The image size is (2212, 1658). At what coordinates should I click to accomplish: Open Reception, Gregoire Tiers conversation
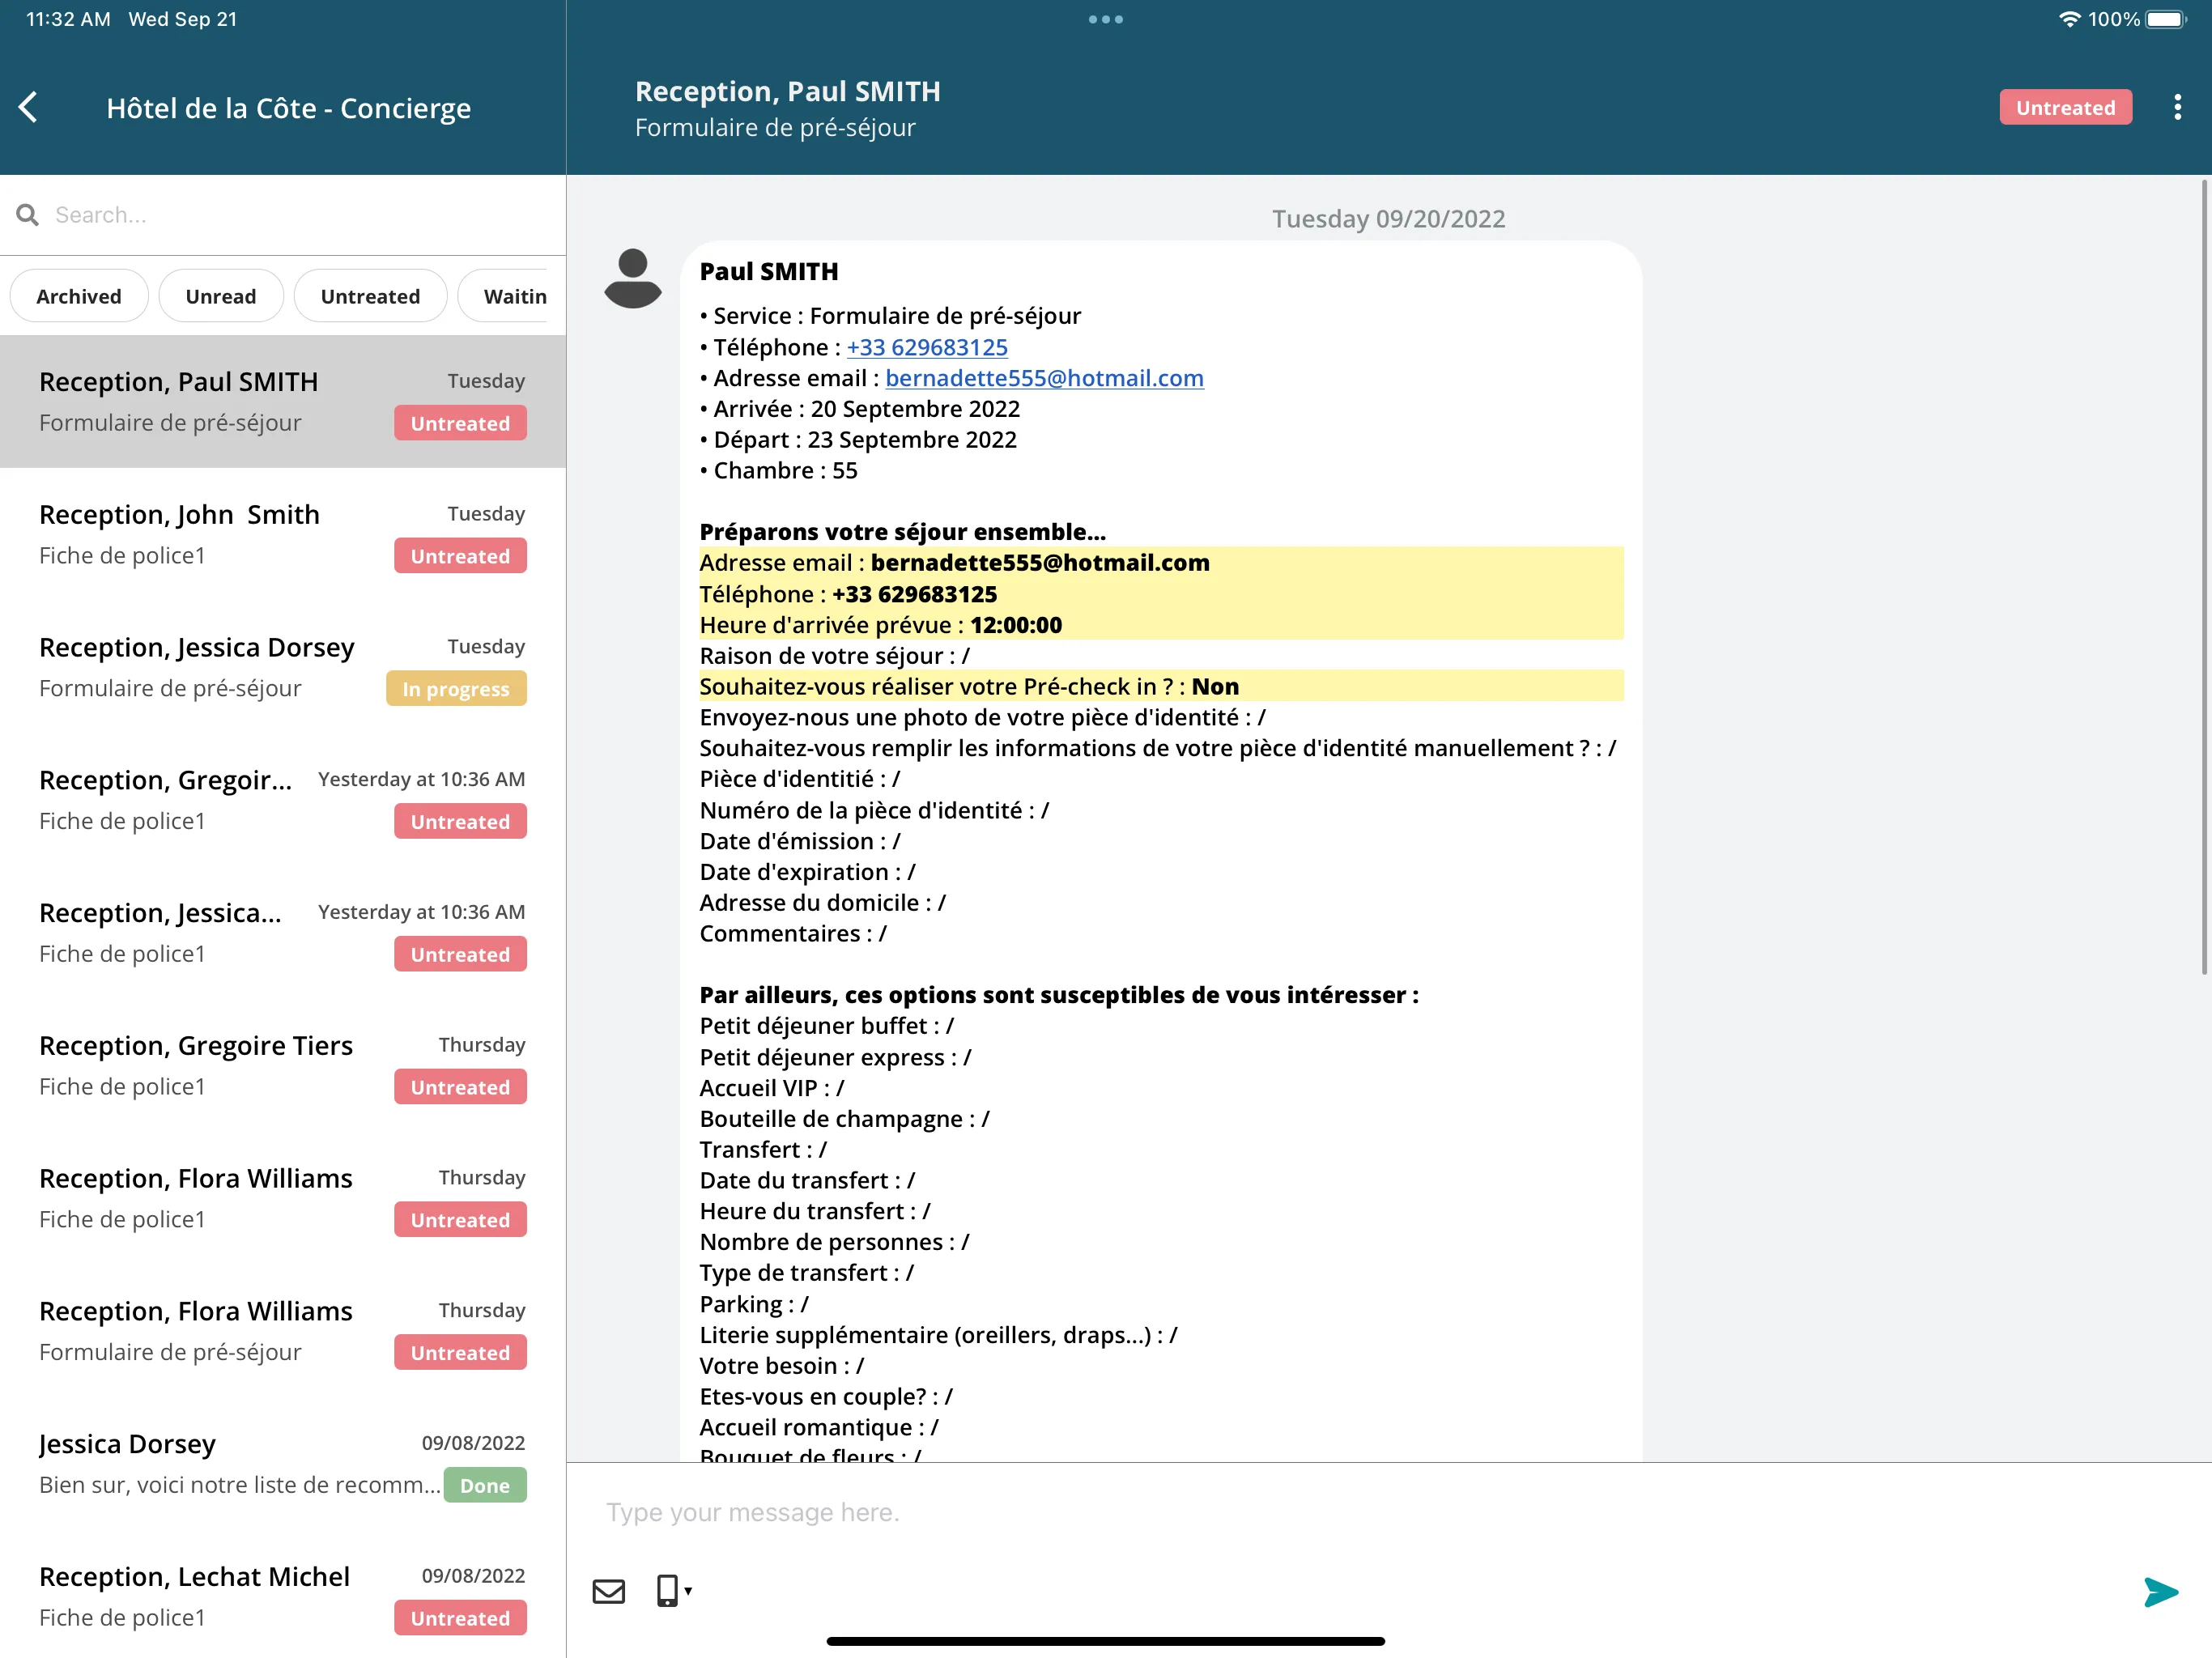point(283,1066)
